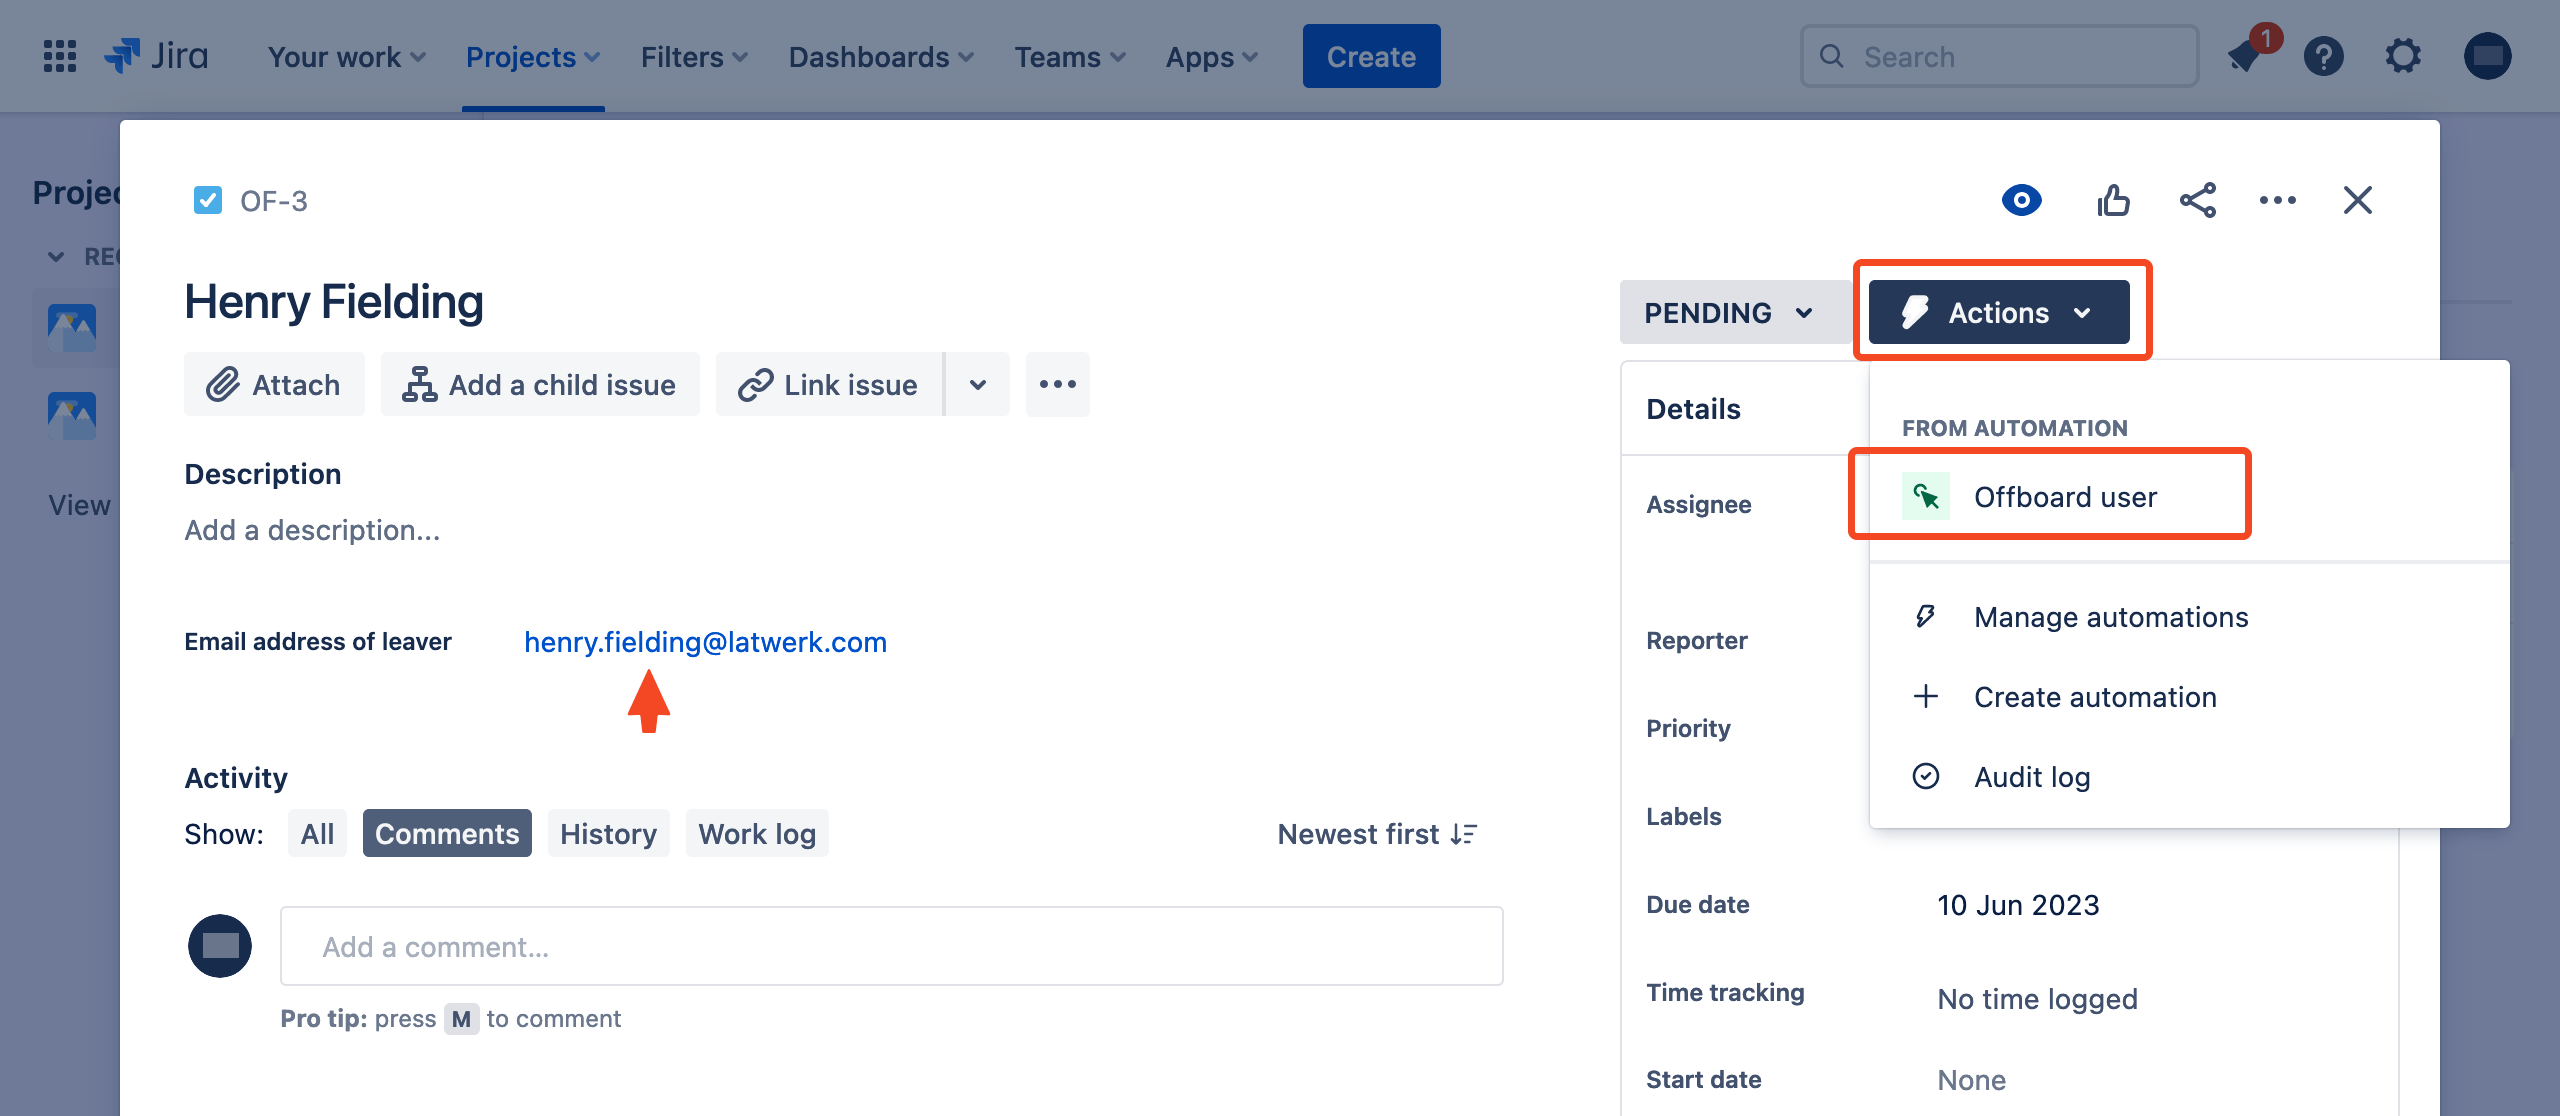Screen dimensions: 2560x1116
Task: Open the issue more actions ellipsis at top right
Action: [2277, 200]
